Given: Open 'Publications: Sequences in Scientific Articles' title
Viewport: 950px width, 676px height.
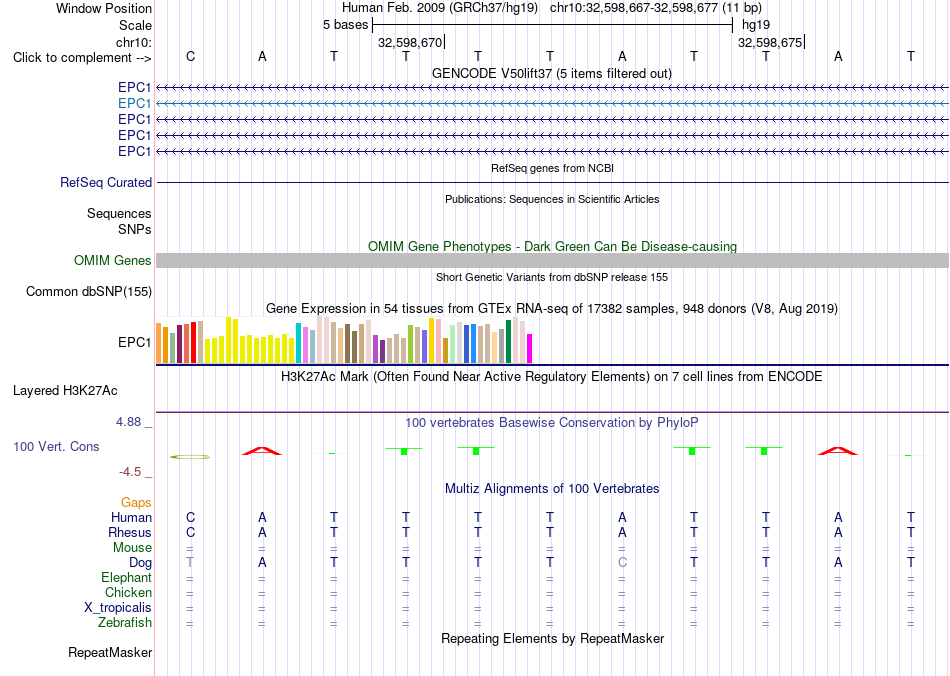Looking at the screenshot, I should pos(552,199).
